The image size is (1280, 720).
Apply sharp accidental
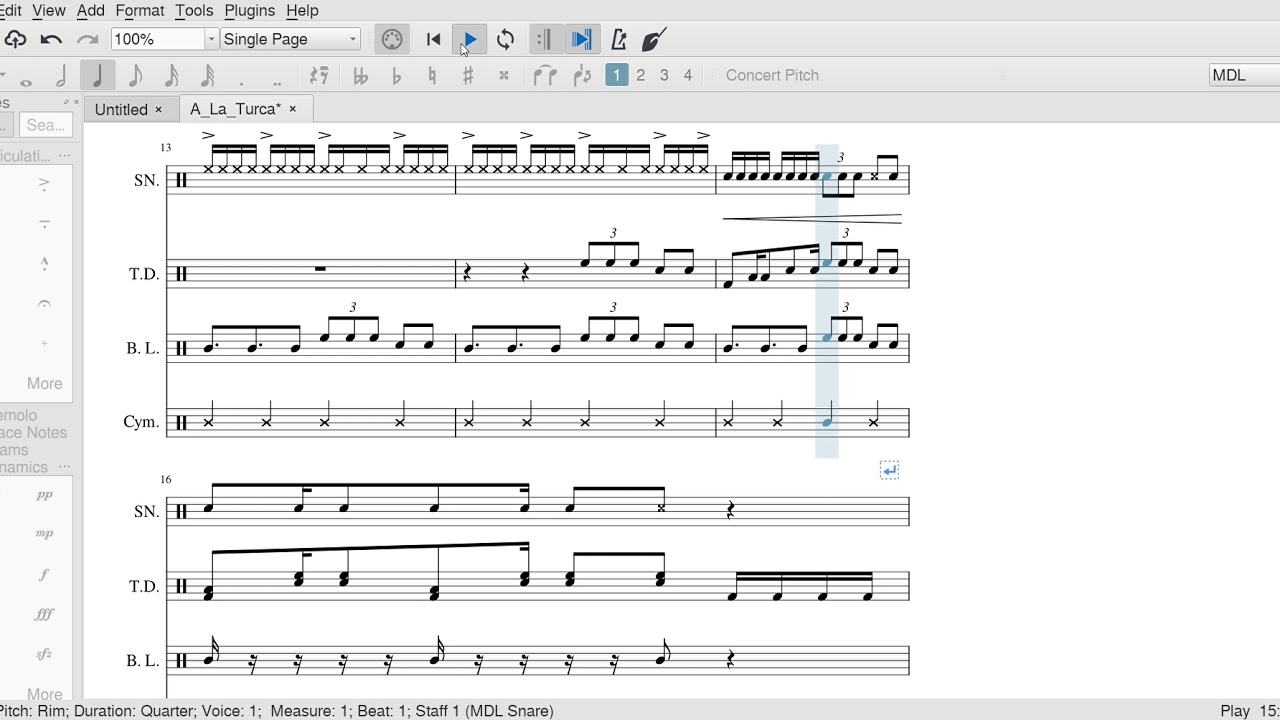(467, 75)
